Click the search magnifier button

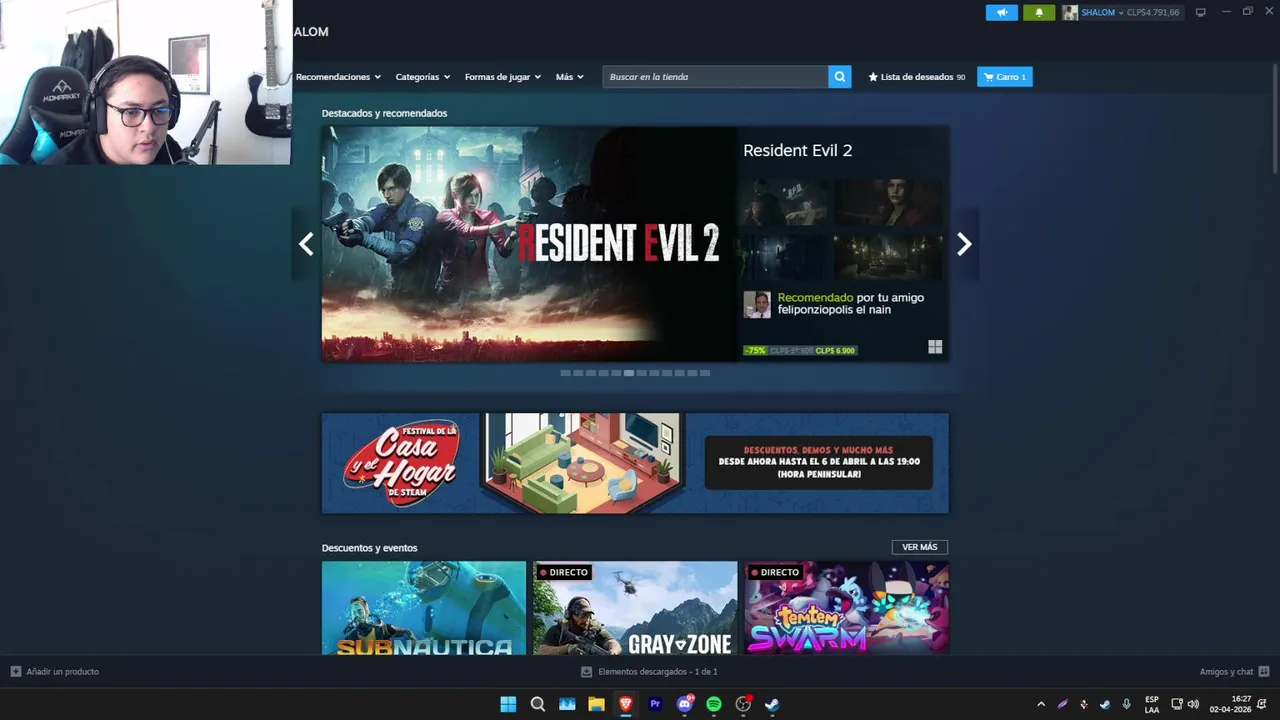(x=840, y=77)
